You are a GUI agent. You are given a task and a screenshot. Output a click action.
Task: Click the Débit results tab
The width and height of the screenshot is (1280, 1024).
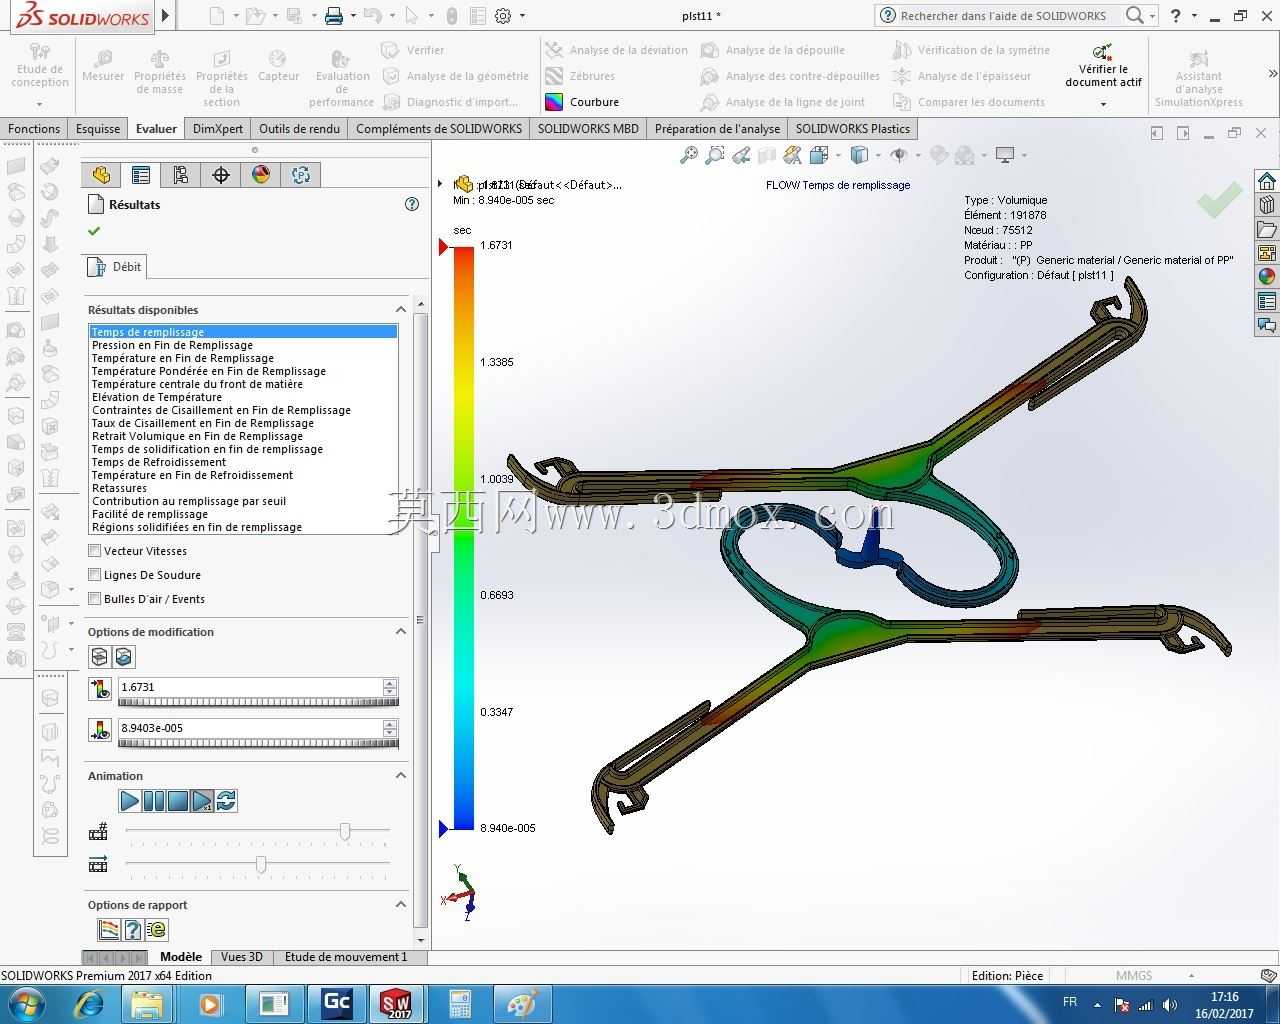pyautogui.click(x=117, y=267)
